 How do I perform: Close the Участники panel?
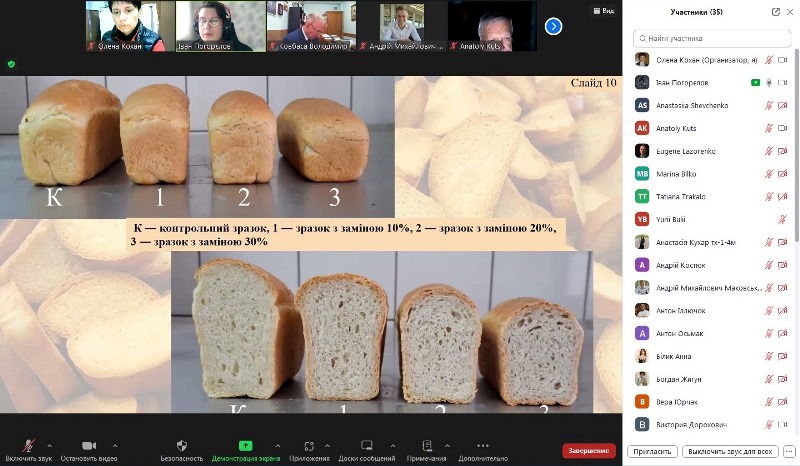pos(790,12)
